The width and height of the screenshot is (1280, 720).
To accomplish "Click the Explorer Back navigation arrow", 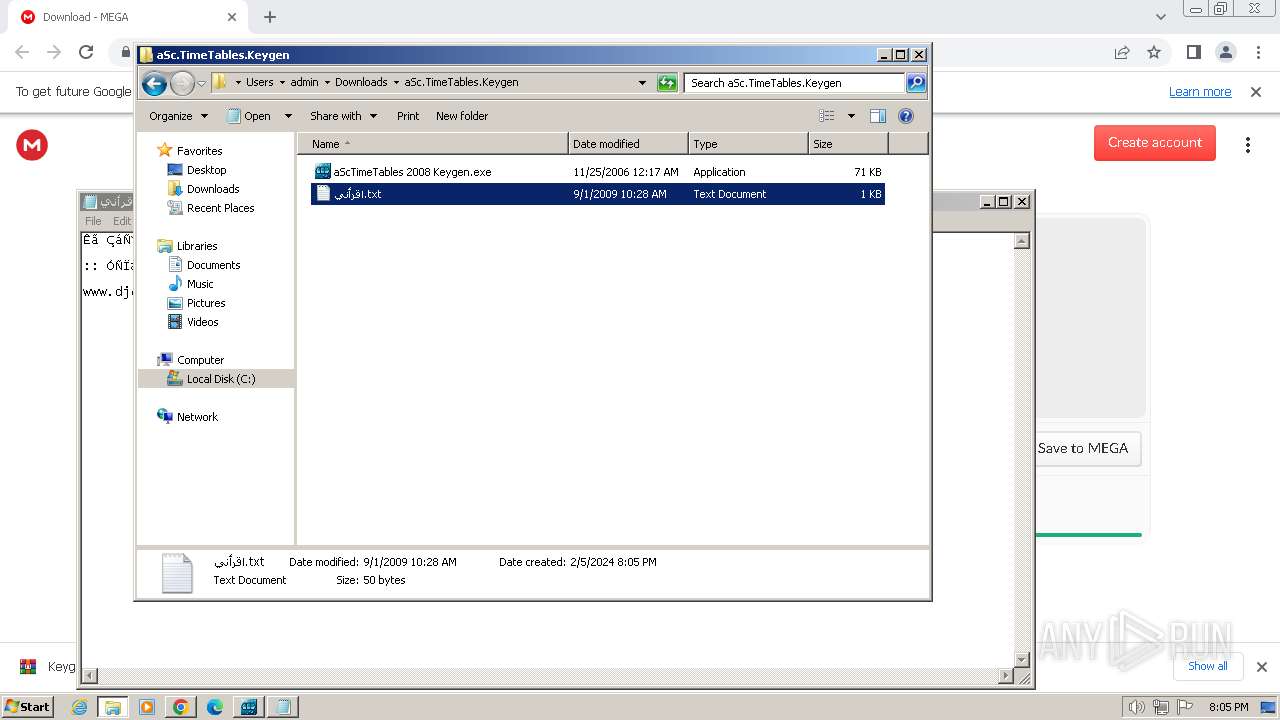I will click(x=154, y=83).
